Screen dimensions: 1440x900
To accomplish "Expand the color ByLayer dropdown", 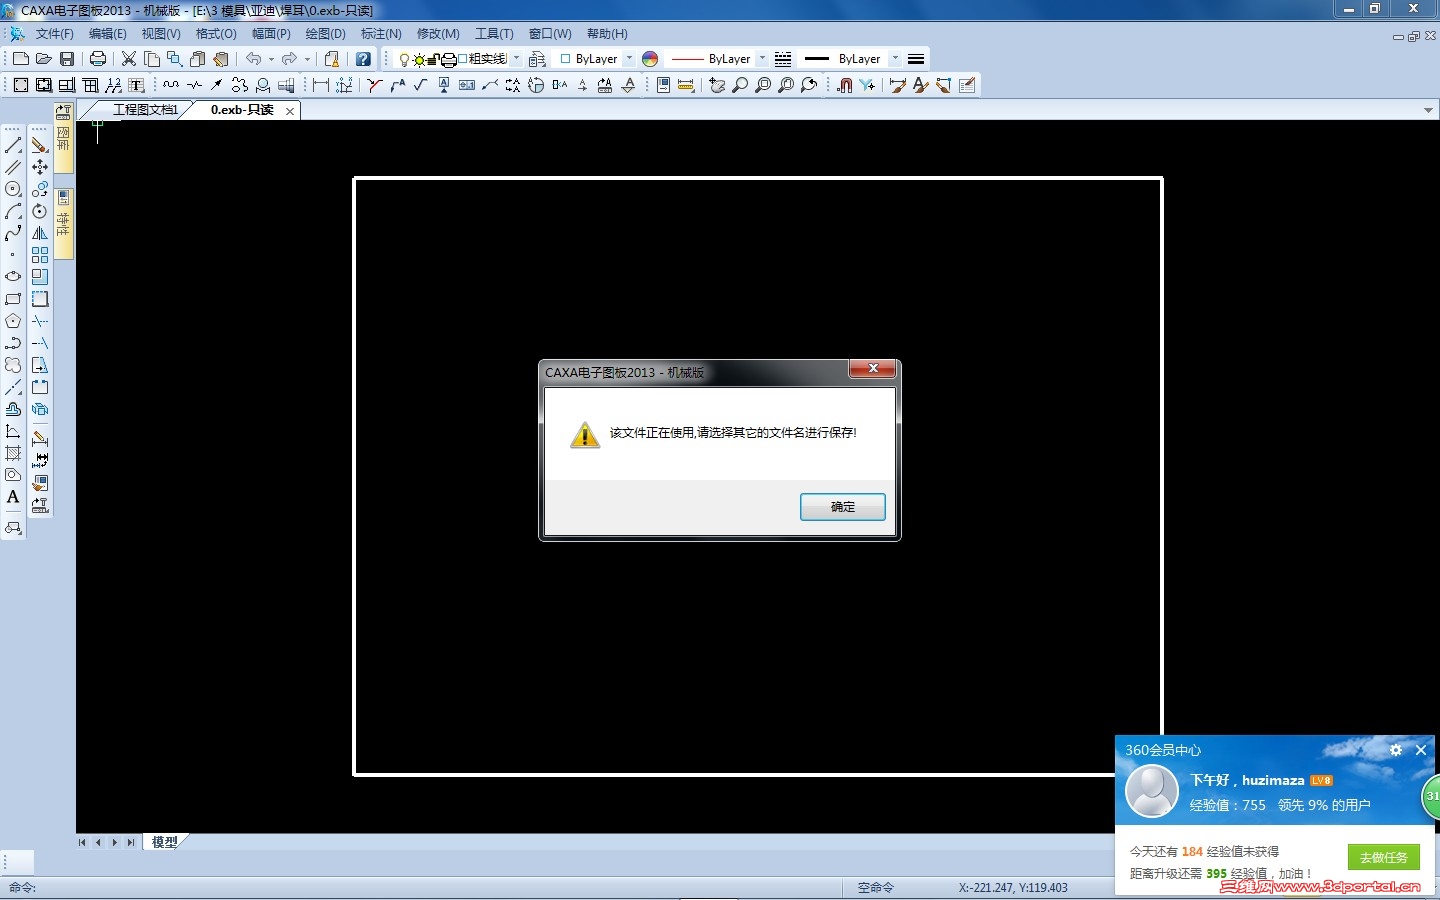I will click(x=629, y=59).
